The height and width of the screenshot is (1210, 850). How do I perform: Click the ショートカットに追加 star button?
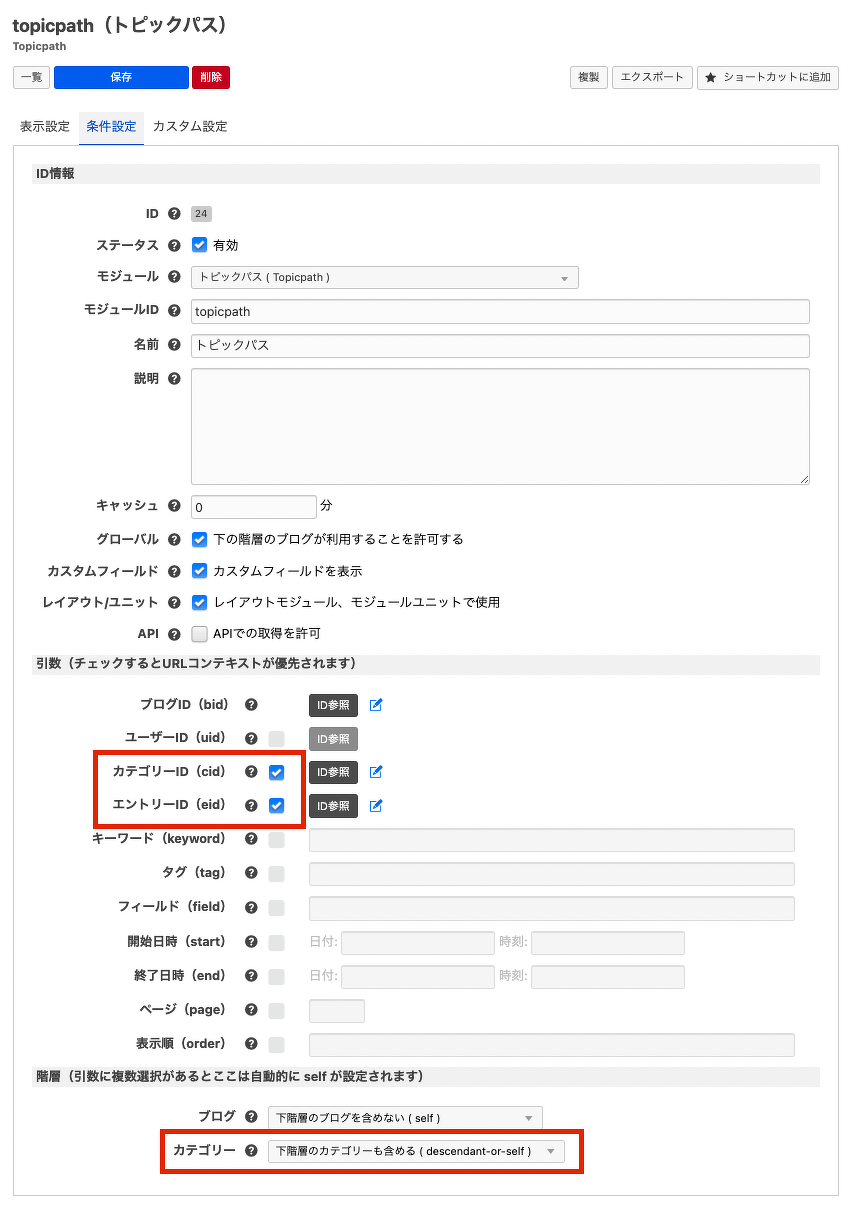[x=767, y=78]
